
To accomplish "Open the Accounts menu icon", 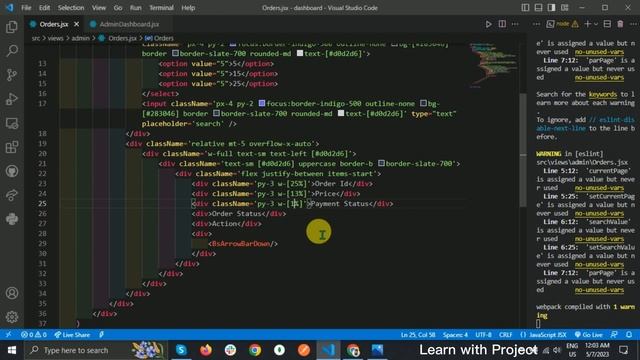I will click(12, 293).
